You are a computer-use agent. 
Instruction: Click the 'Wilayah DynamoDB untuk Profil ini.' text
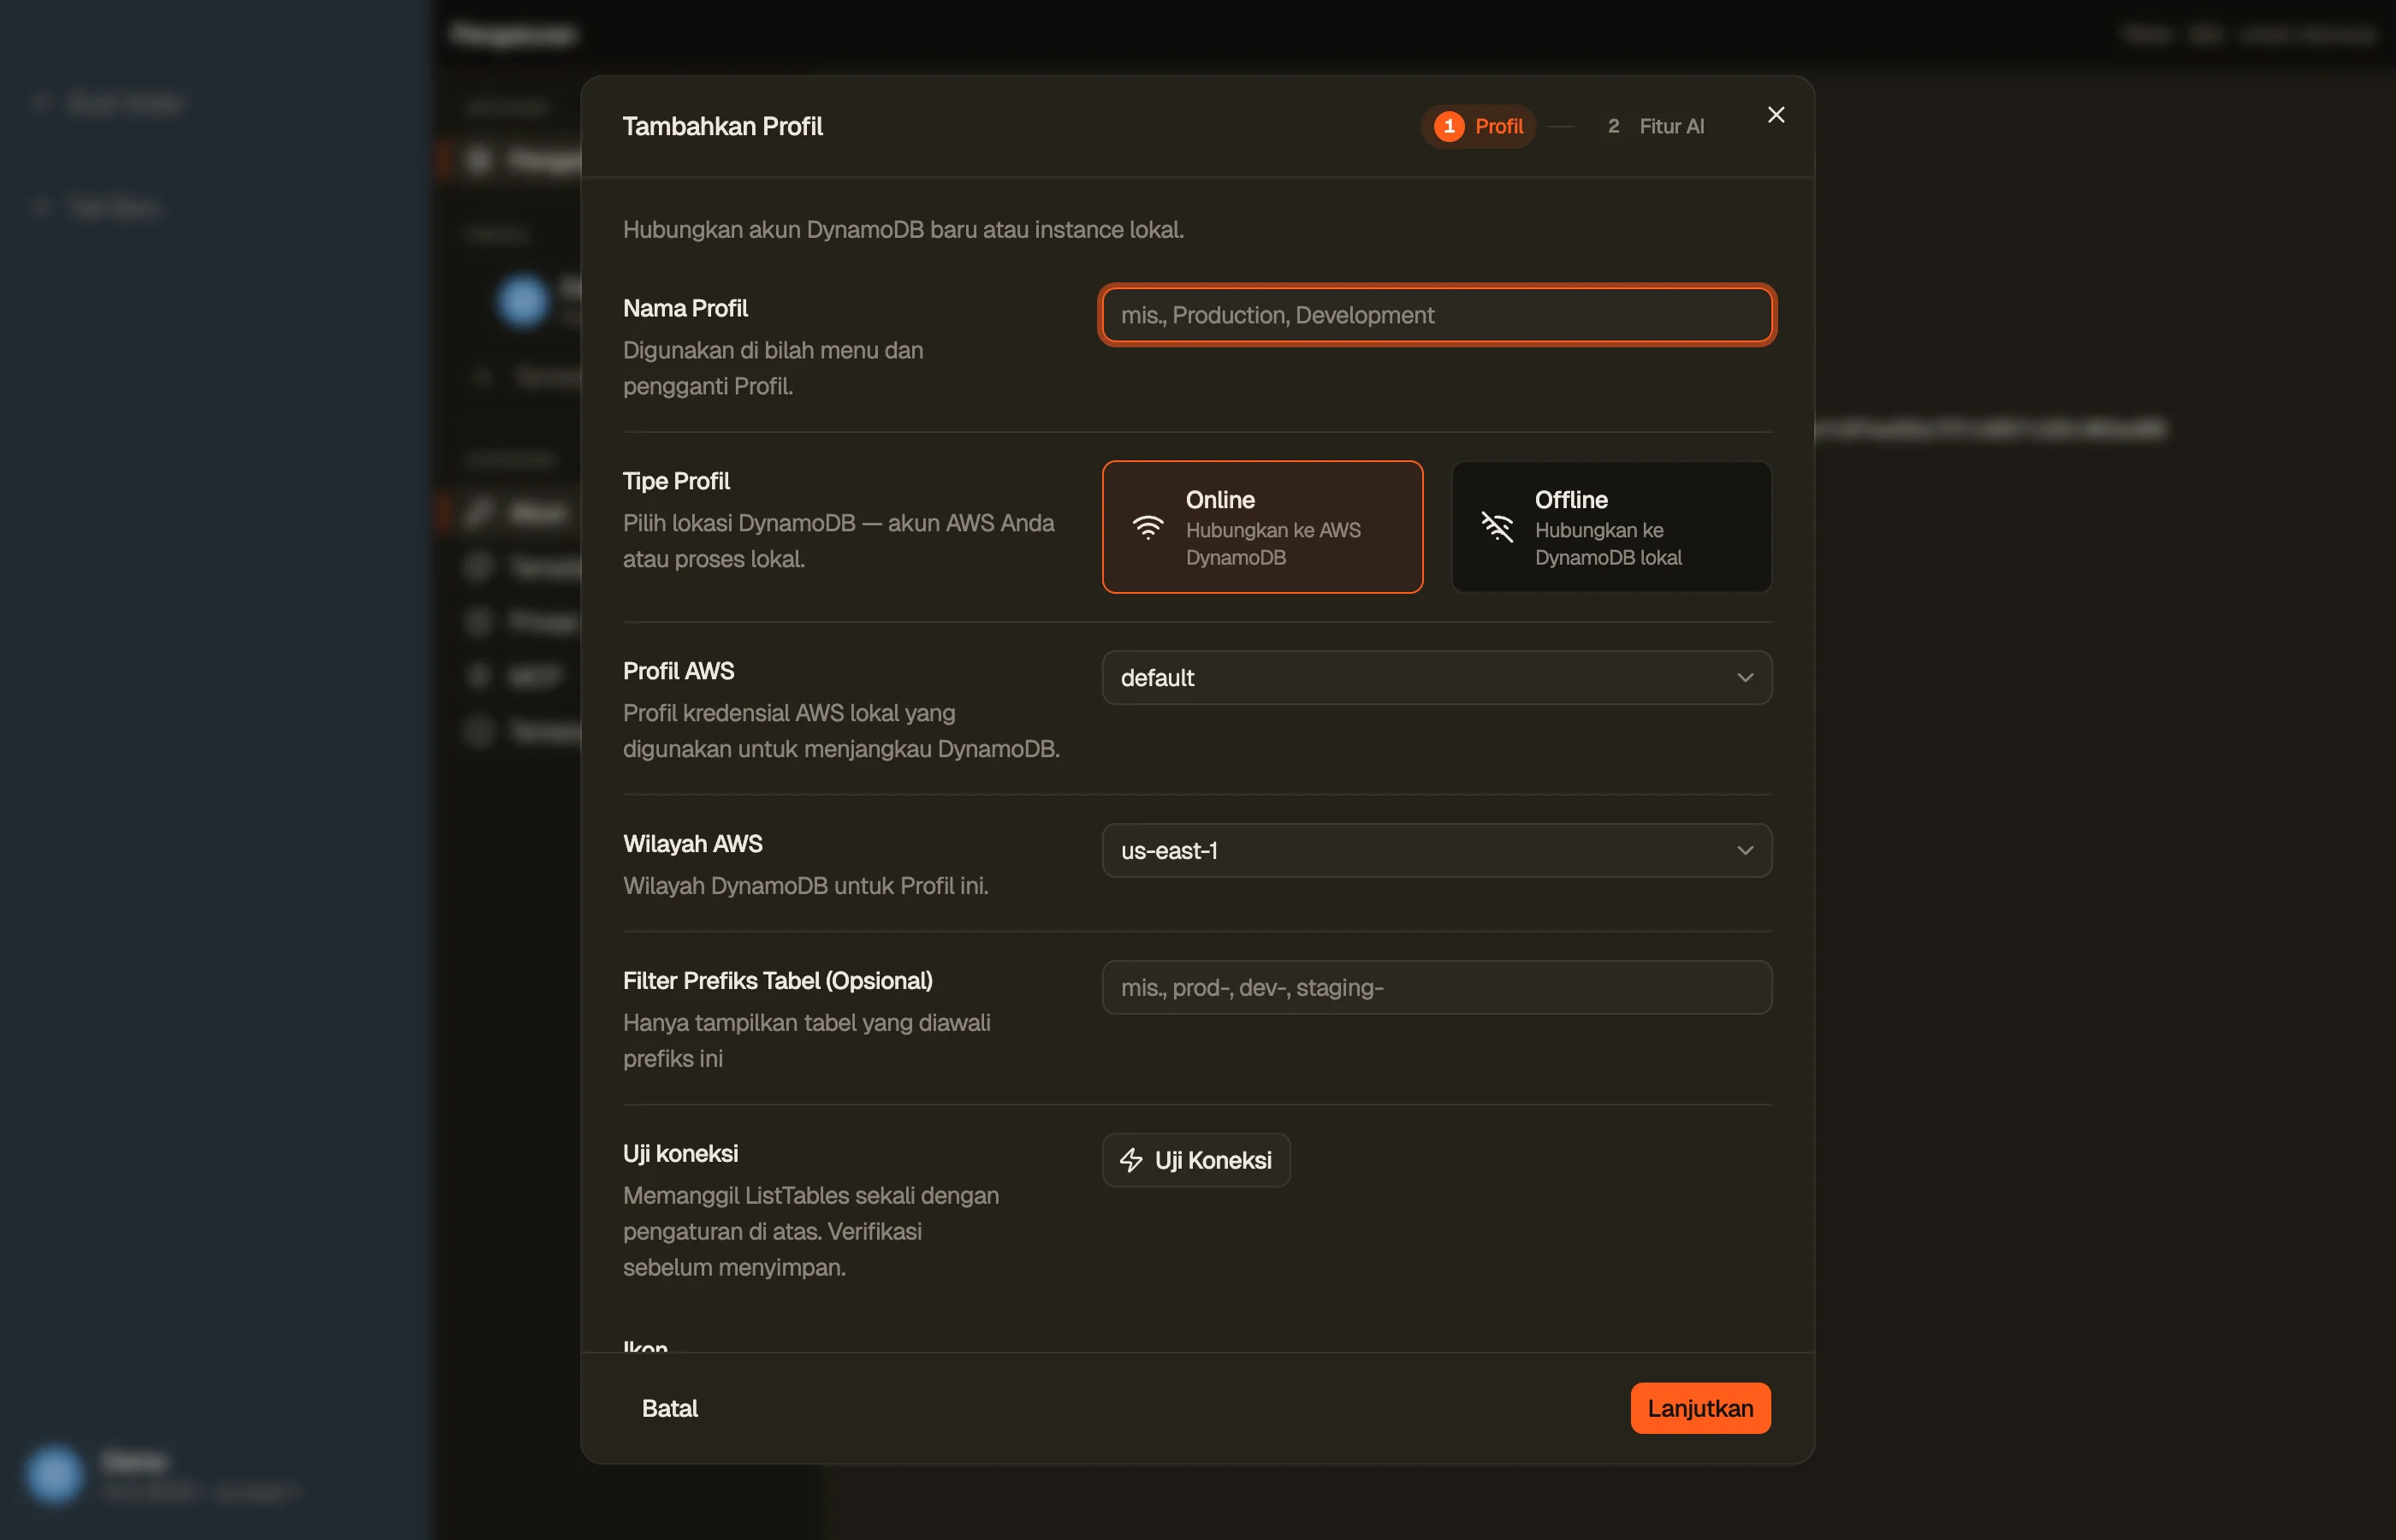[x=805, y=886]
